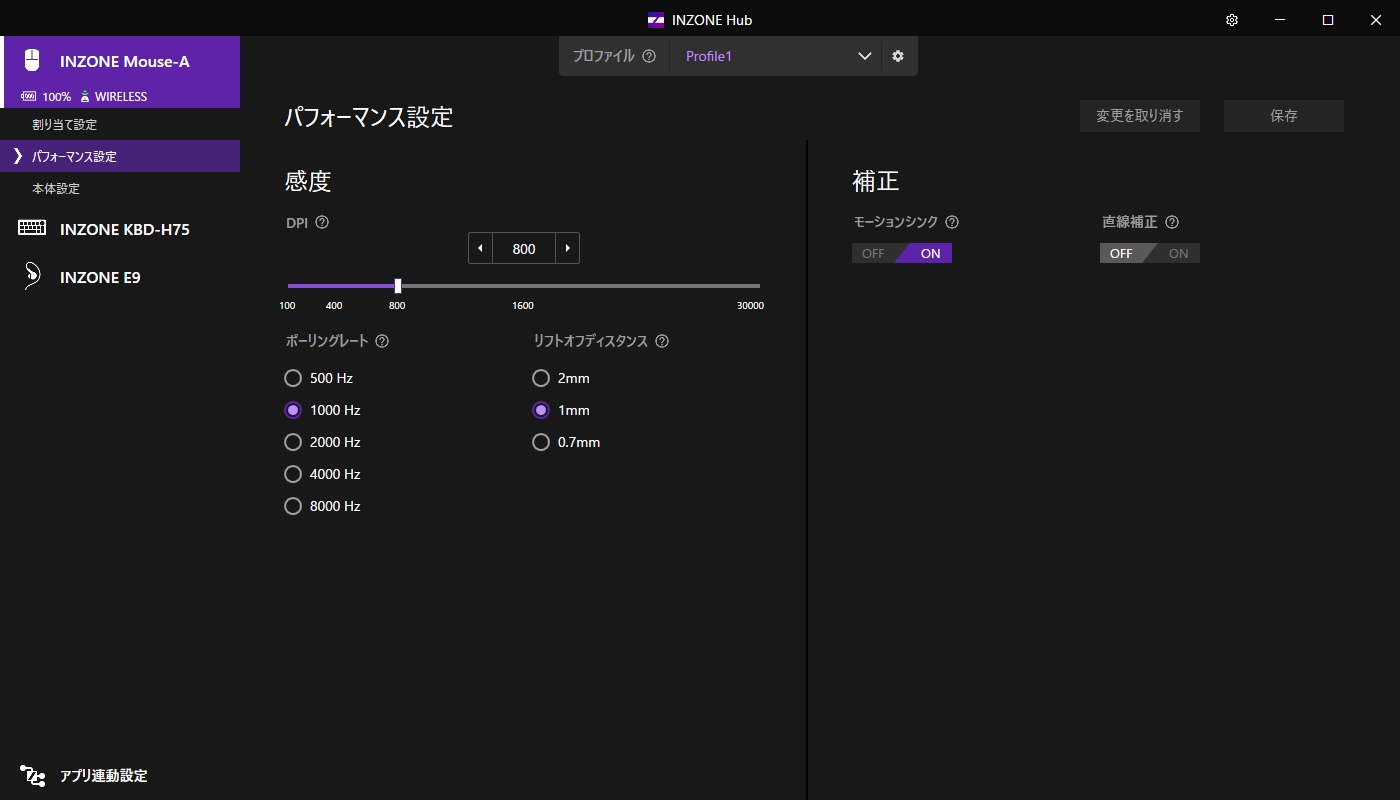The image size is (1400, 800).
Task: Click the アプリ連動設定 link icon
Action: 33,775
